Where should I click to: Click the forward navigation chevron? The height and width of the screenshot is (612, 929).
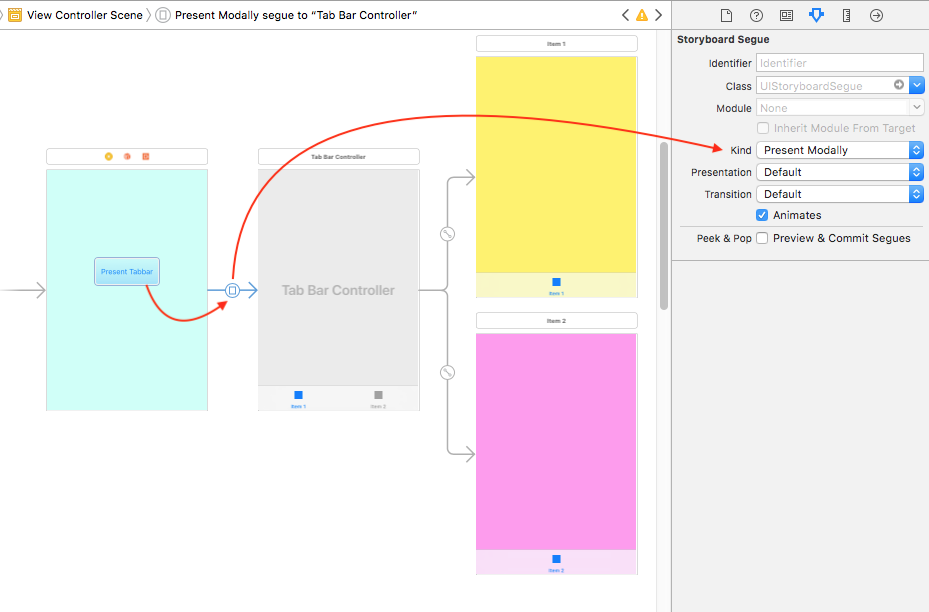click(657, 15)
